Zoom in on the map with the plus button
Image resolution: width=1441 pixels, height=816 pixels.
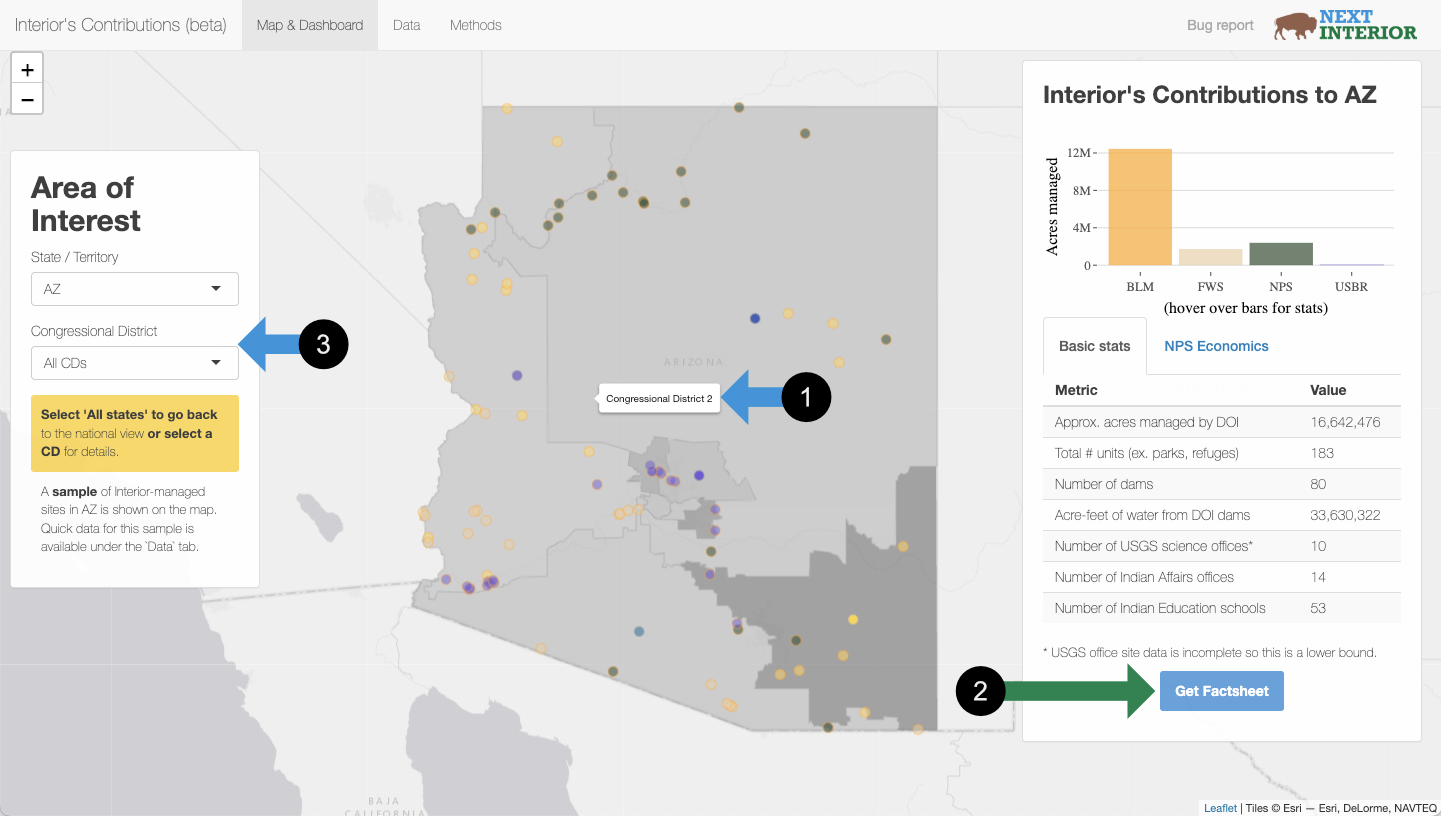tap(27, 68)
